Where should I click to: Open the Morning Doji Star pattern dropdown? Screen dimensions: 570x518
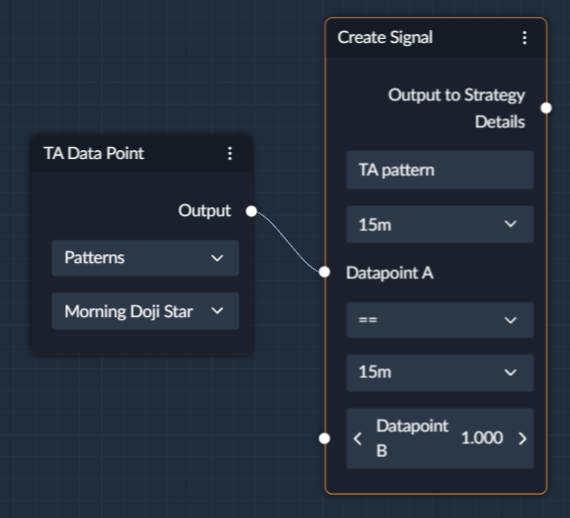pyautogui.click(x=145, y=311)
